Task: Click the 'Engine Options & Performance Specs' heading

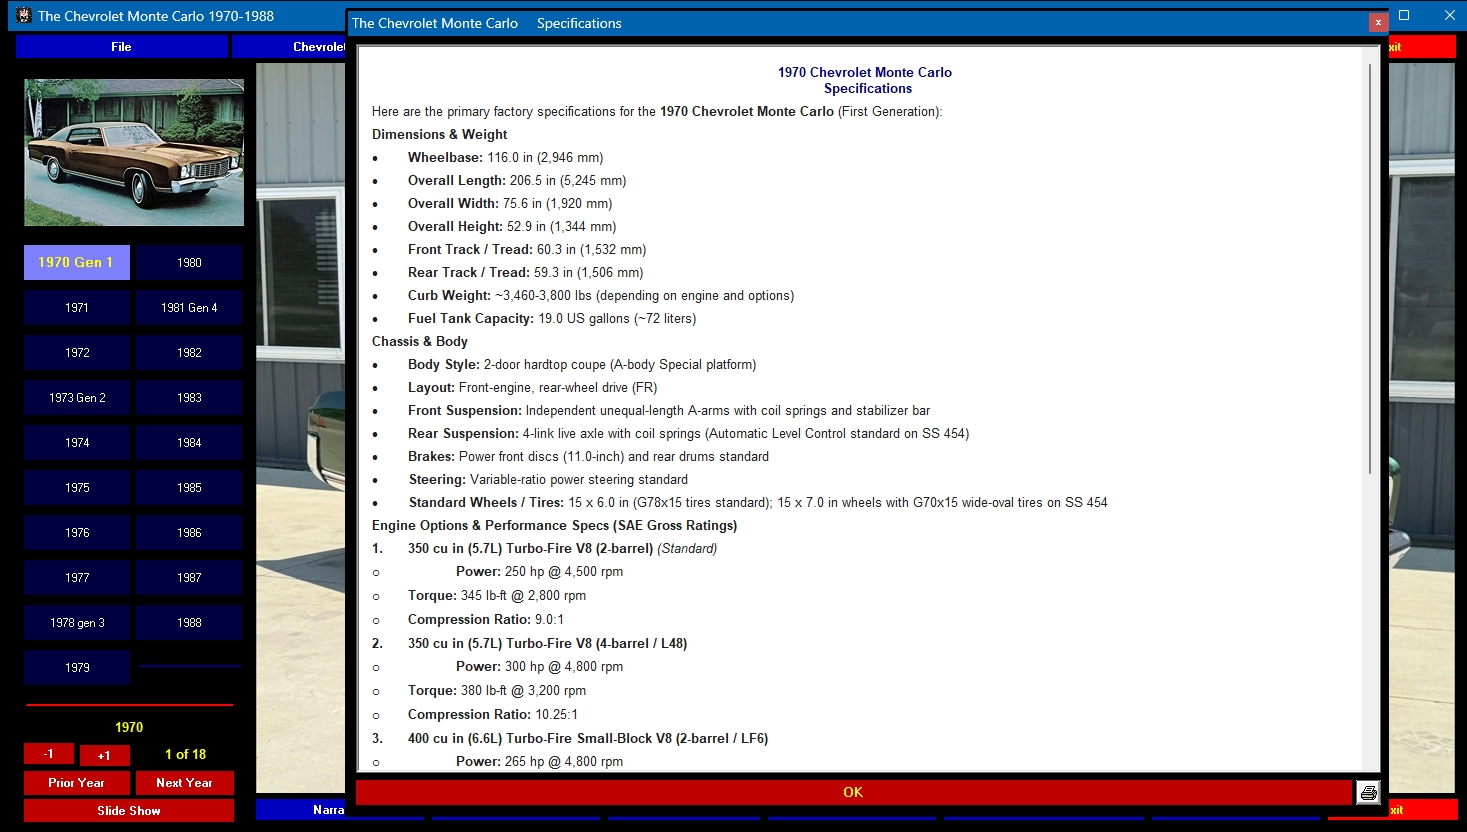Action: tap(554, 525)
